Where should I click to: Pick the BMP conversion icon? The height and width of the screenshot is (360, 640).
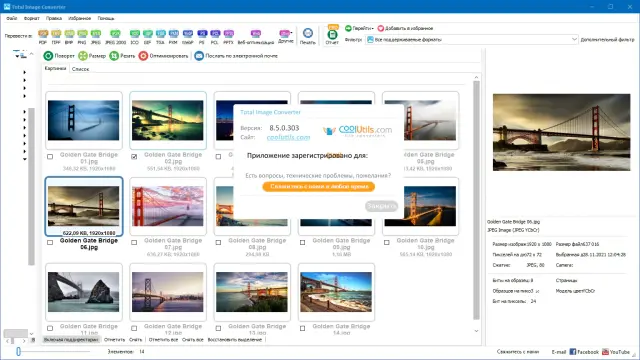(x=69, y=36)
